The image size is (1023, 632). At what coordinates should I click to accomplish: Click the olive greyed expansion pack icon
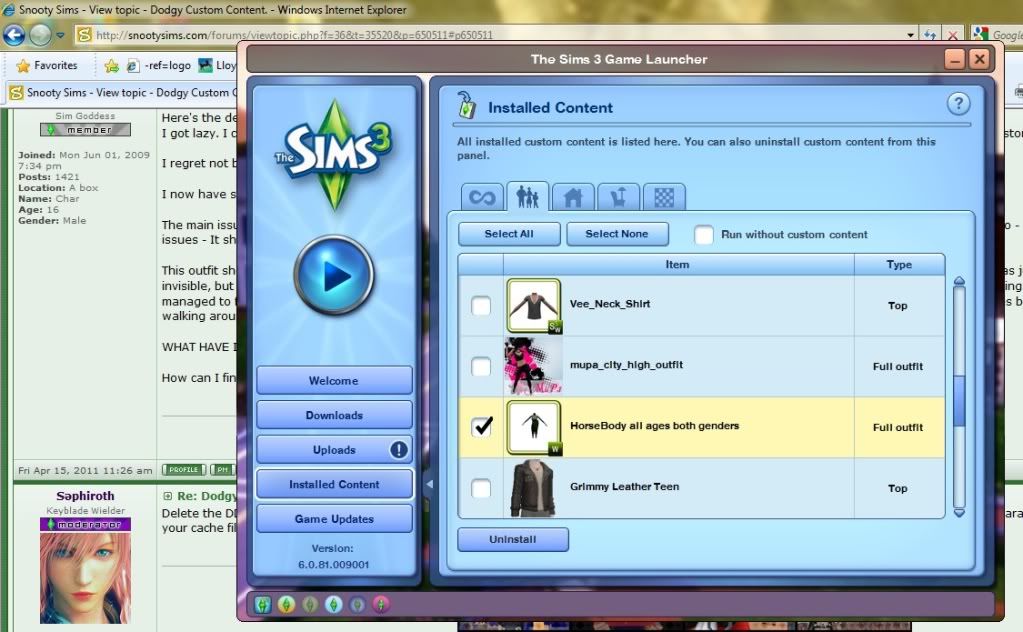click(310, 605)
